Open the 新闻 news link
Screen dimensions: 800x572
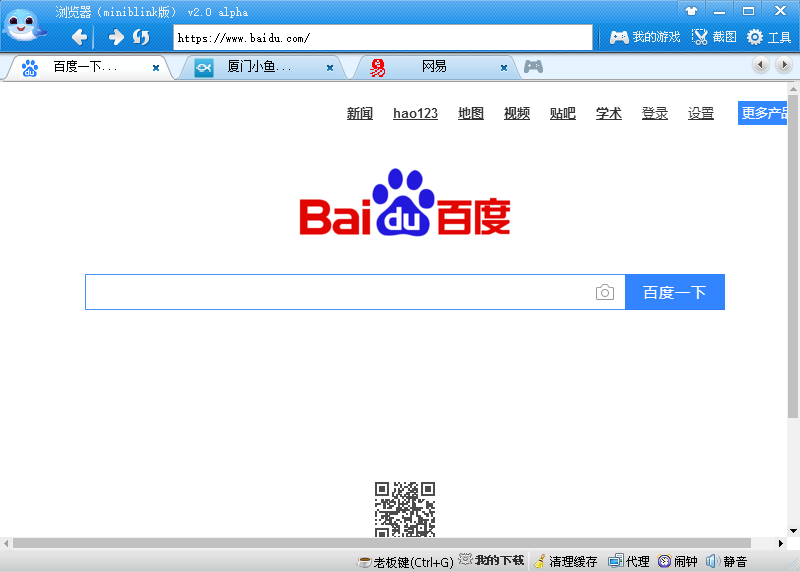(360, 113)
